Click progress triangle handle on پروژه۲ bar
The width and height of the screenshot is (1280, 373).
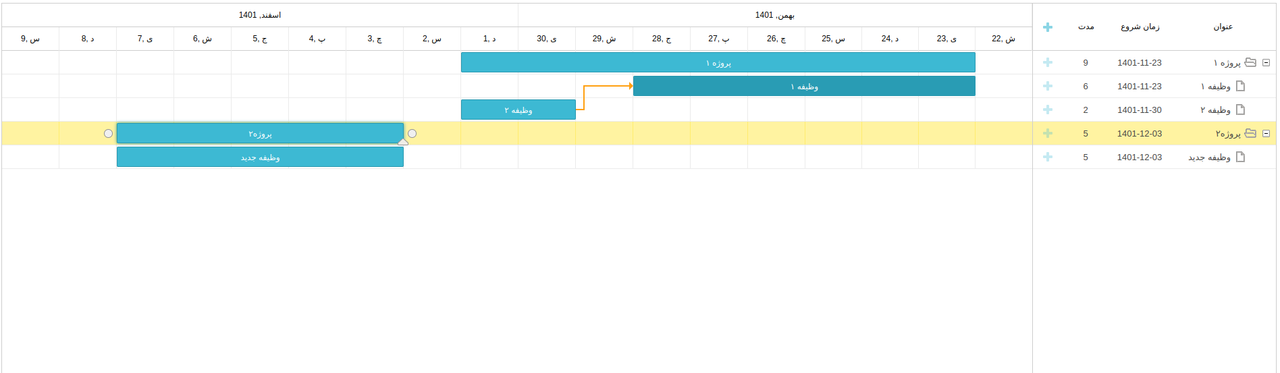(403, 142)
